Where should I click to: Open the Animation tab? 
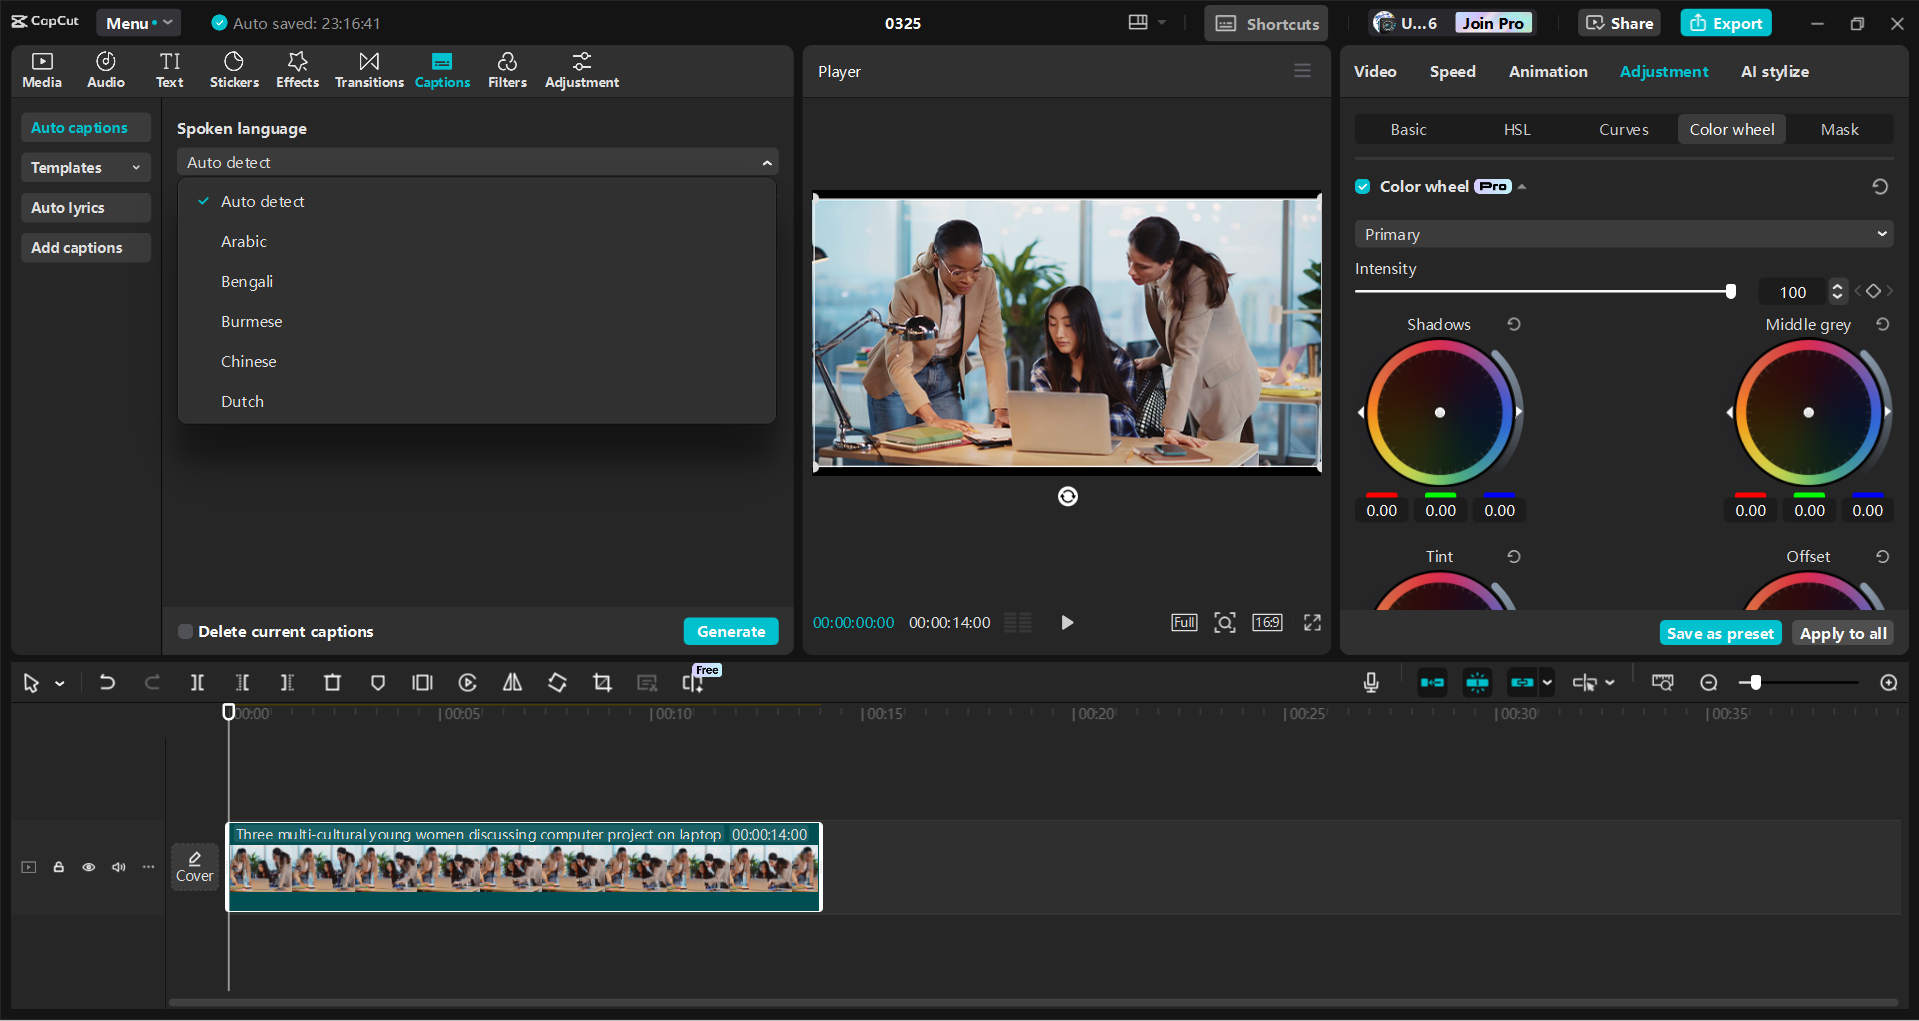[x=1547, y=71]
